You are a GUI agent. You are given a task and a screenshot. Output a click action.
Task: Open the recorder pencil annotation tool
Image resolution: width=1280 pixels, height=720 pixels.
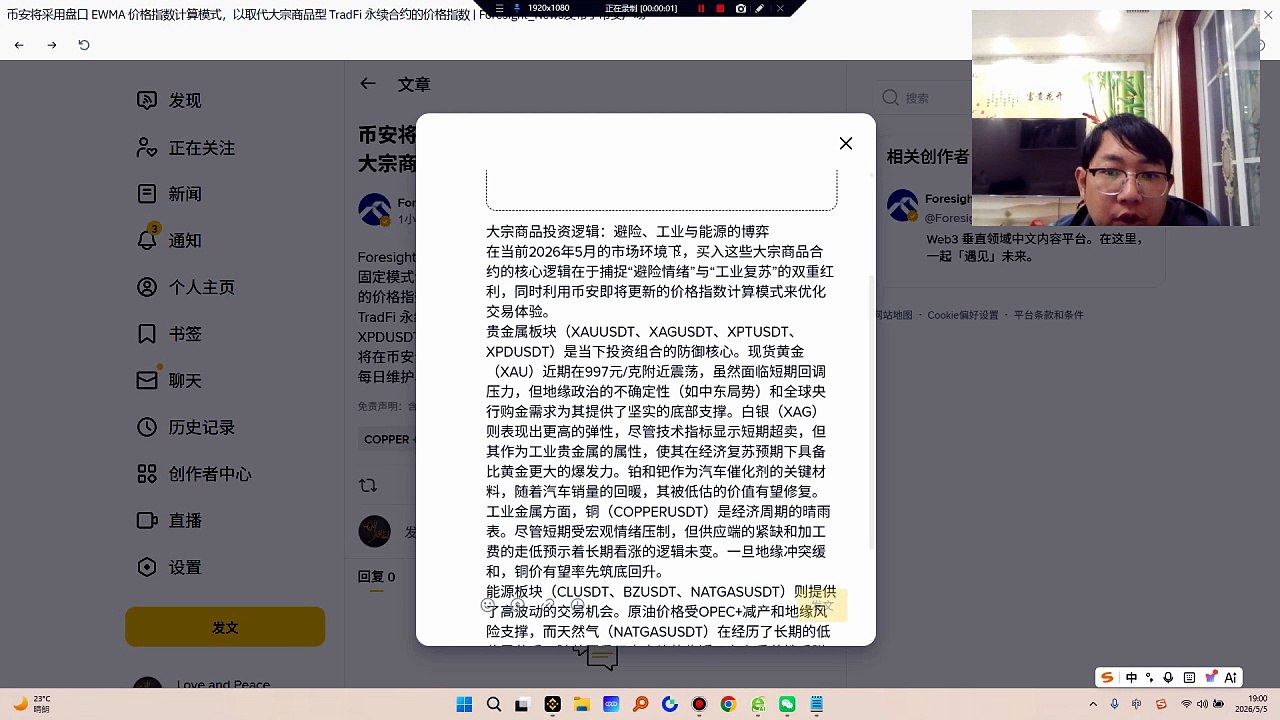pos(760,8)
